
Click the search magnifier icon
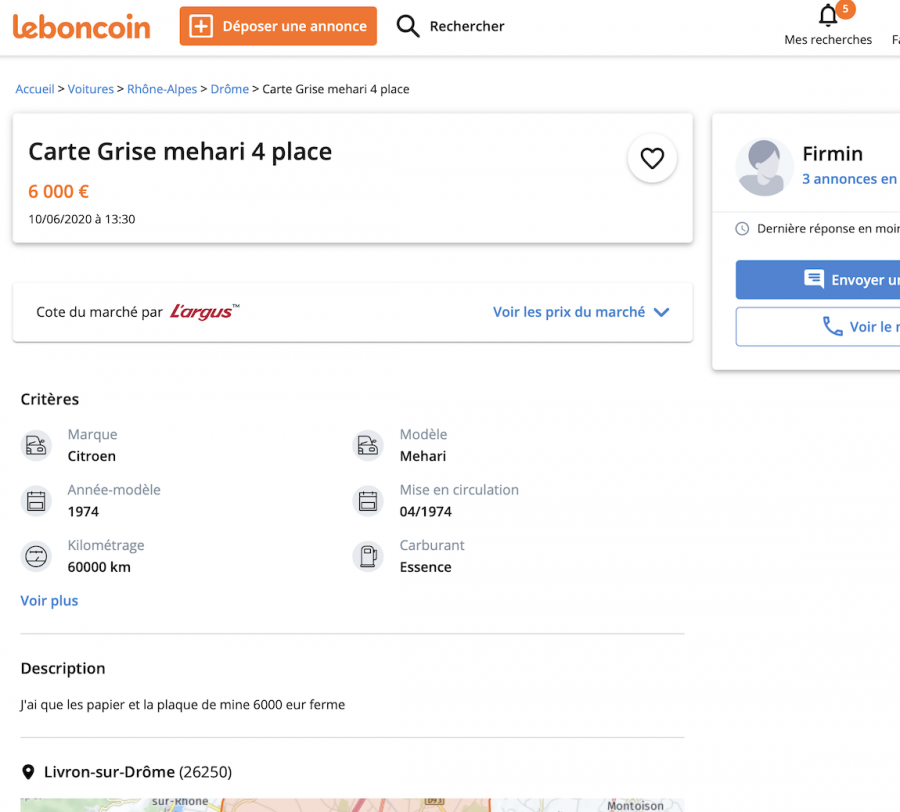click(x=408, y=26)
